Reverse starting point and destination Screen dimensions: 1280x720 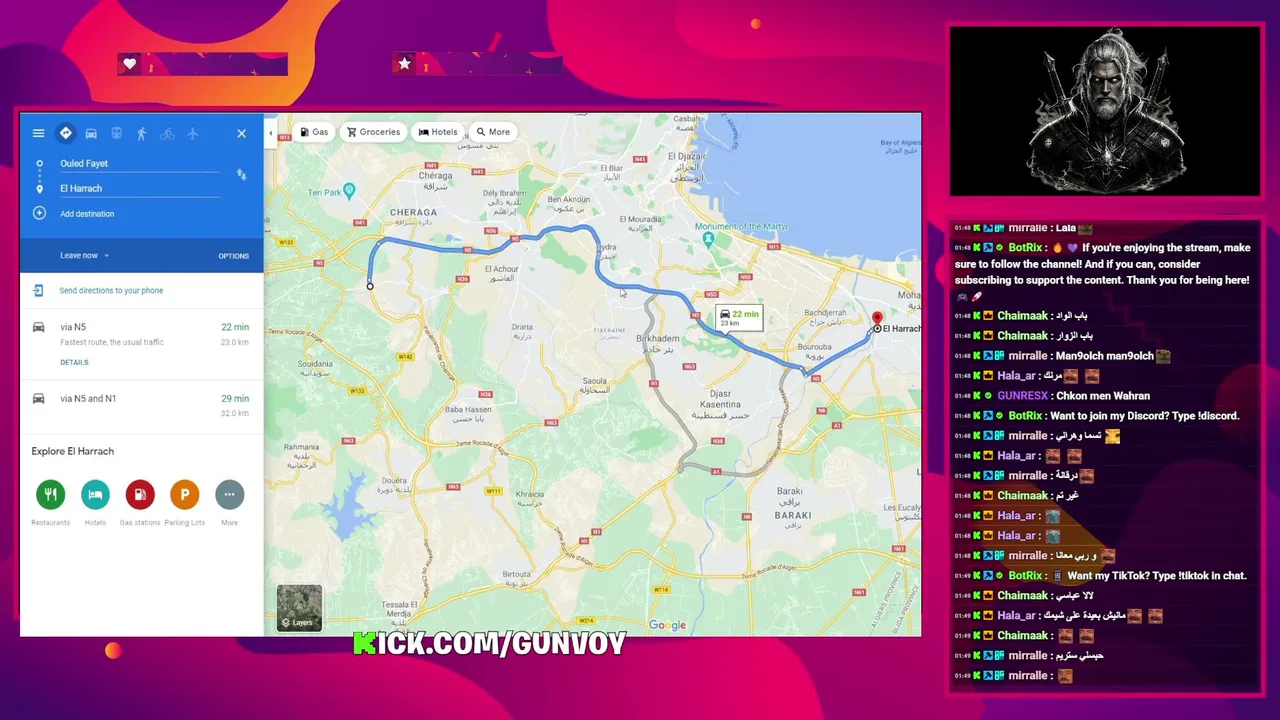[x=241, y=174]
